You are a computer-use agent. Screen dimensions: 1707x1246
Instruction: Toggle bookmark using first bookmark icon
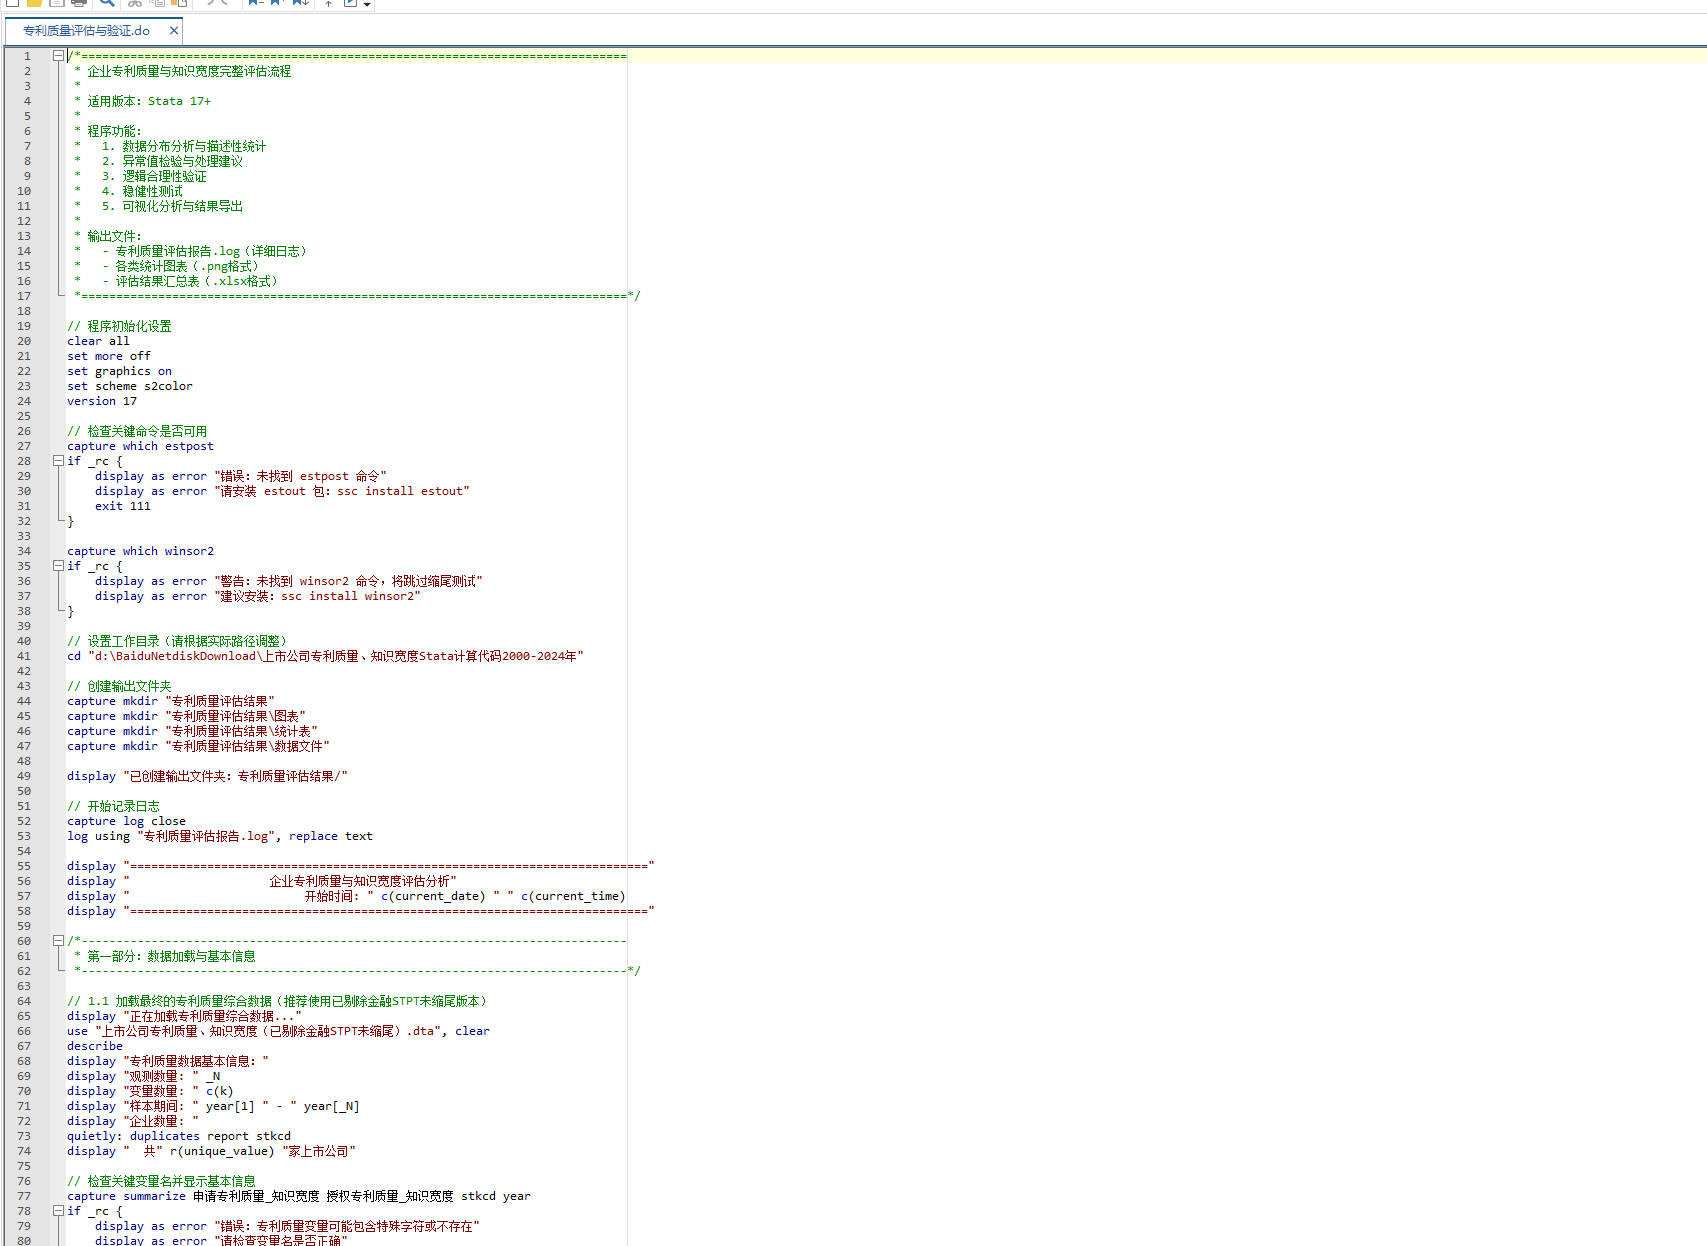[x=255, y=3]
